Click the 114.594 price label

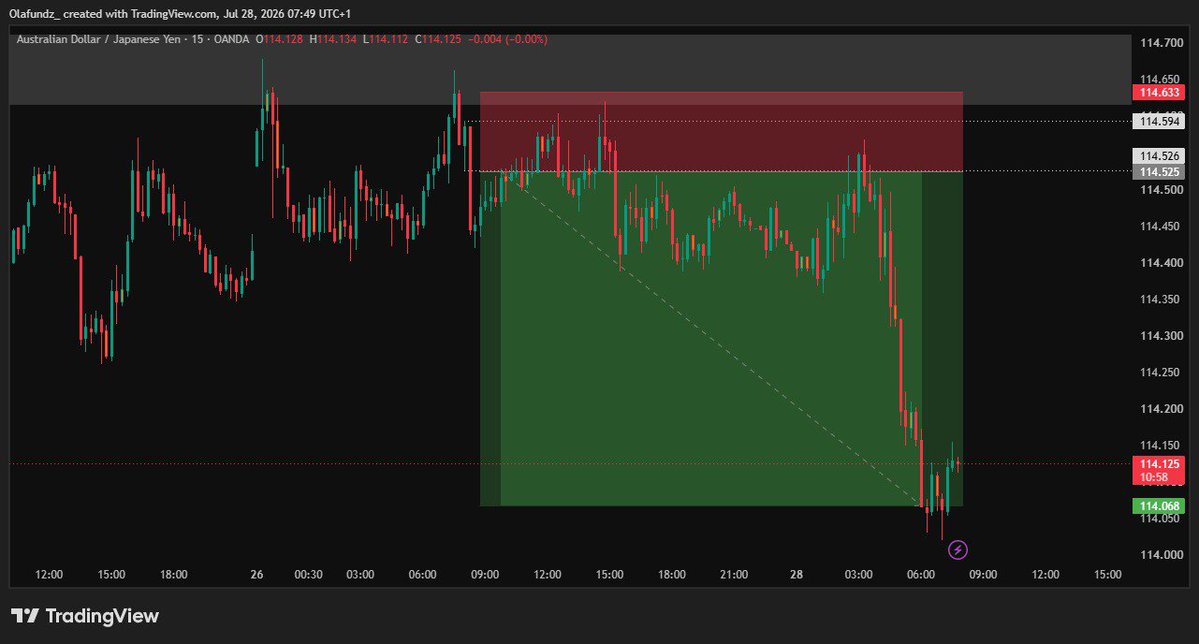[x=1158, y=122]
